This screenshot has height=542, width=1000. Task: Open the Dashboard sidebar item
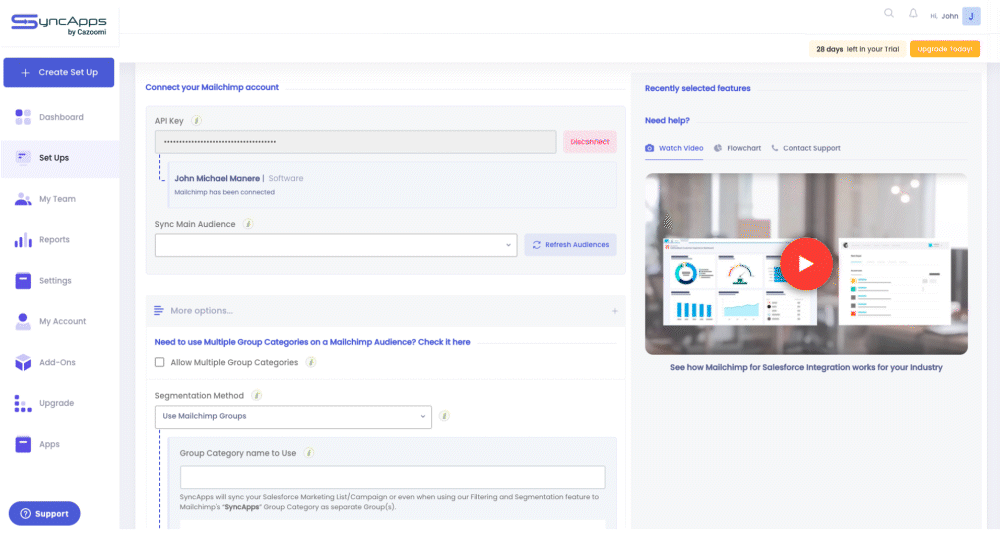click(x=60, y=117)
